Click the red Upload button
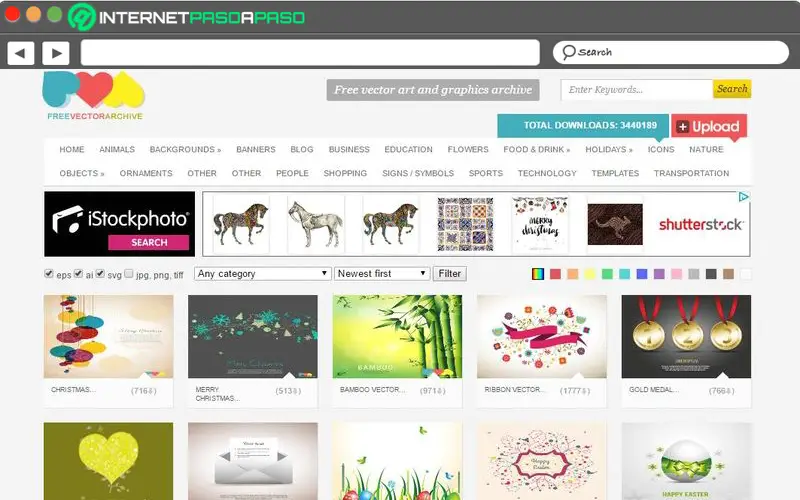800x500 pixels. 709,126
